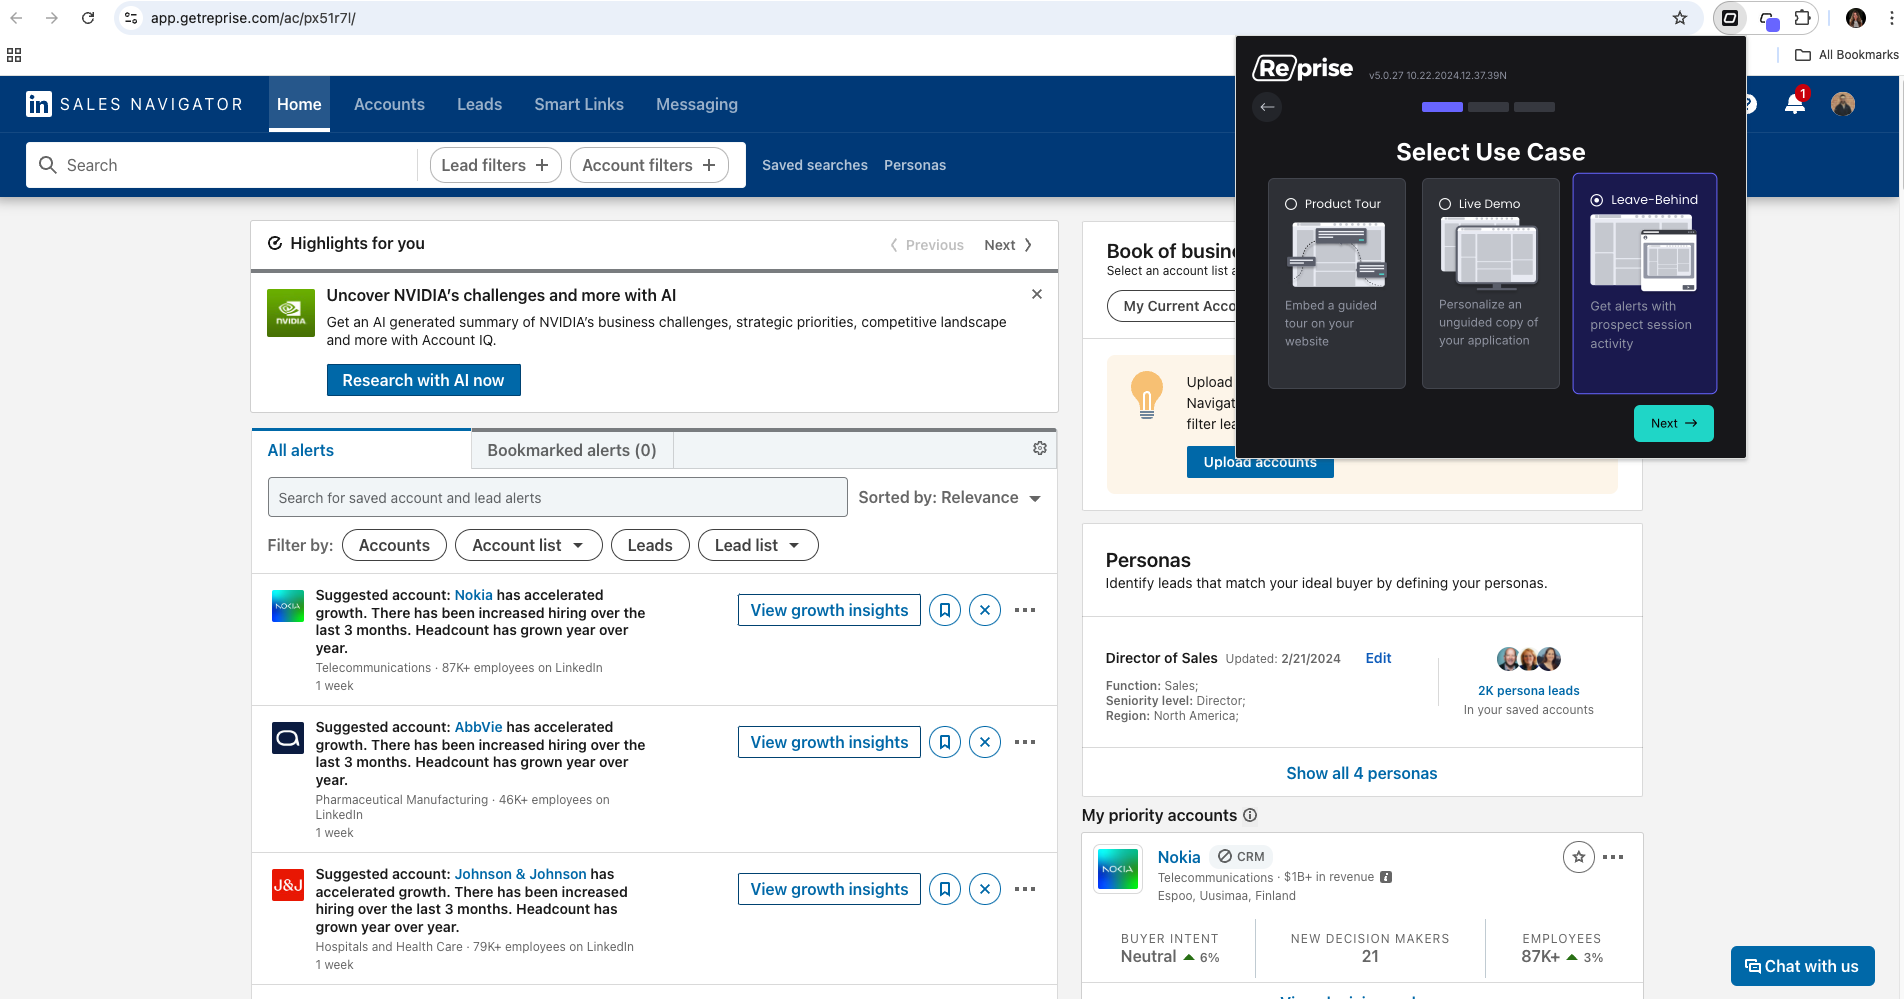
Task: Open the Lead list filter dropdown
Action: 757,545
